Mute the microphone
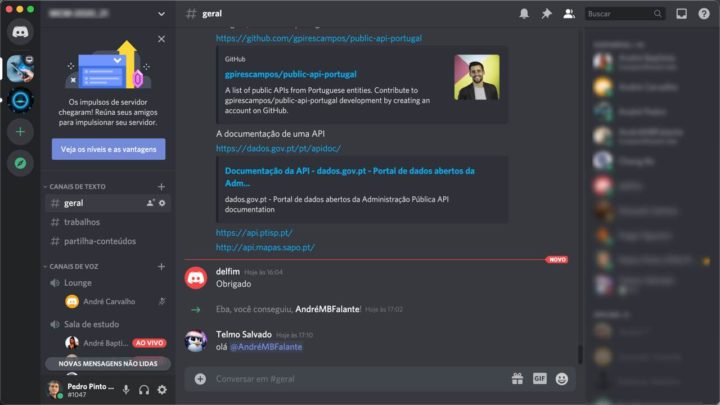This screenshot has width=720, height=405. [126, 389]
